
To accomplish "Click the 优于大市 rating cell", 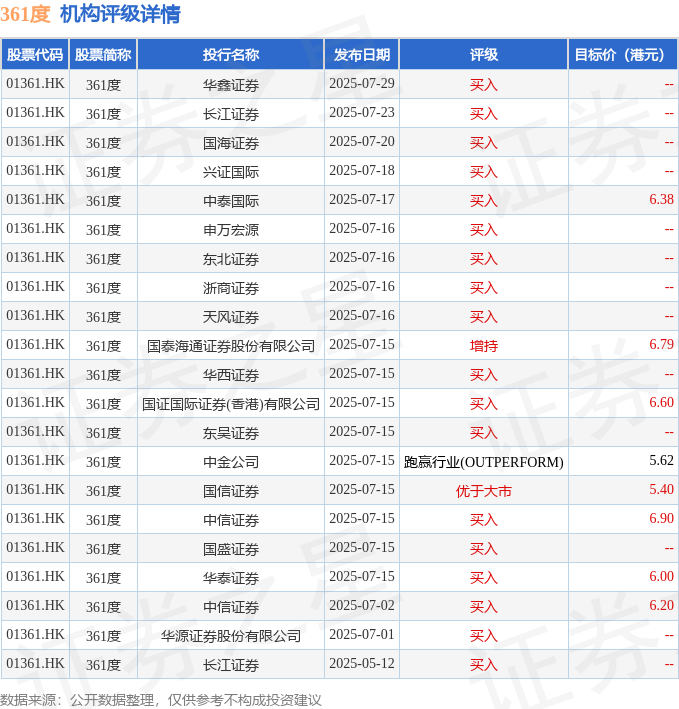I will [x=483, y=491].
